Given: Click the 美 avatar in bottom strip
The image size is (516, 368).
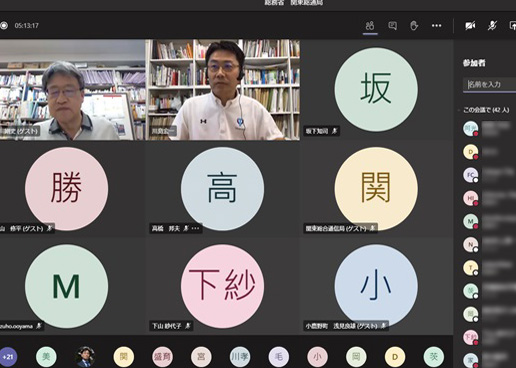Looking at the screenshot, I should pyautogui.click(x=46, y=357).
